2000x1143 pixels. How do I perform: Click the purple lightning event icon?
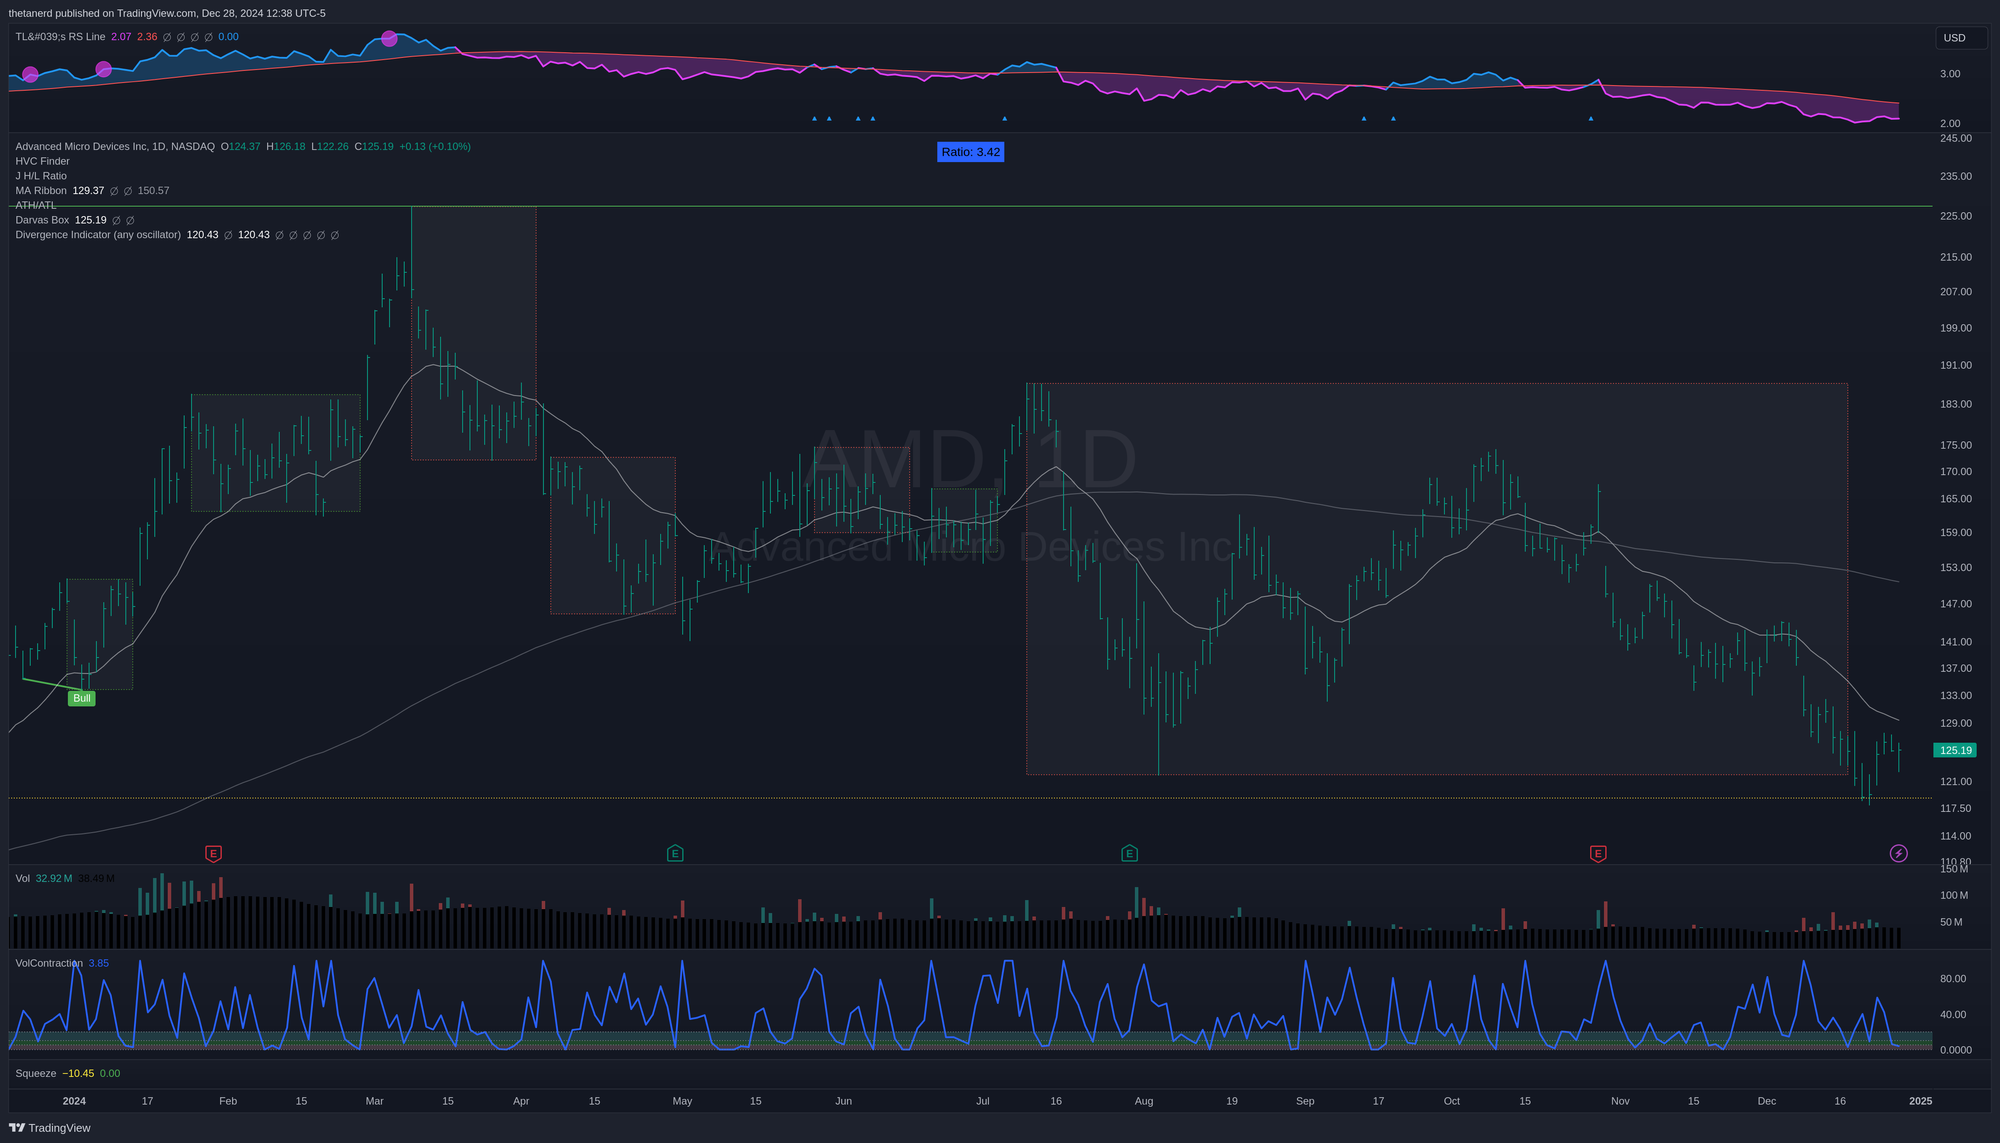click(x=1898, y=854)
